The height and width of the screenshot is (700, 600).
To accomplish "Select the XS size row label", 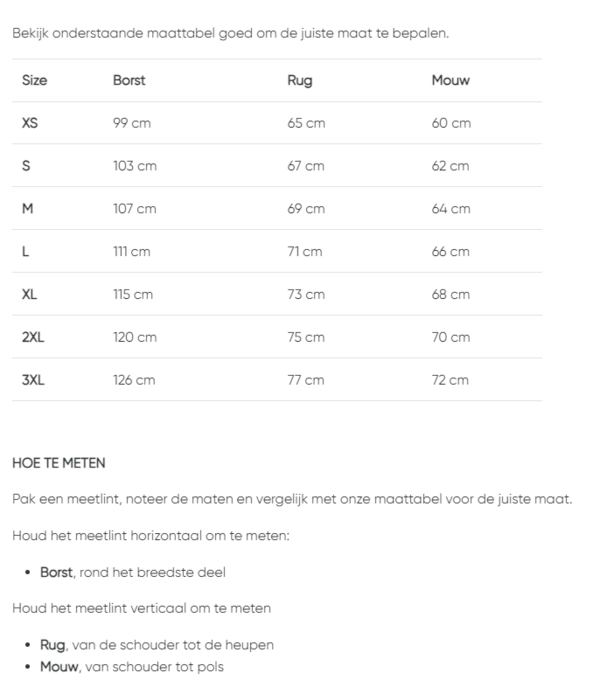I will [30, 123].
